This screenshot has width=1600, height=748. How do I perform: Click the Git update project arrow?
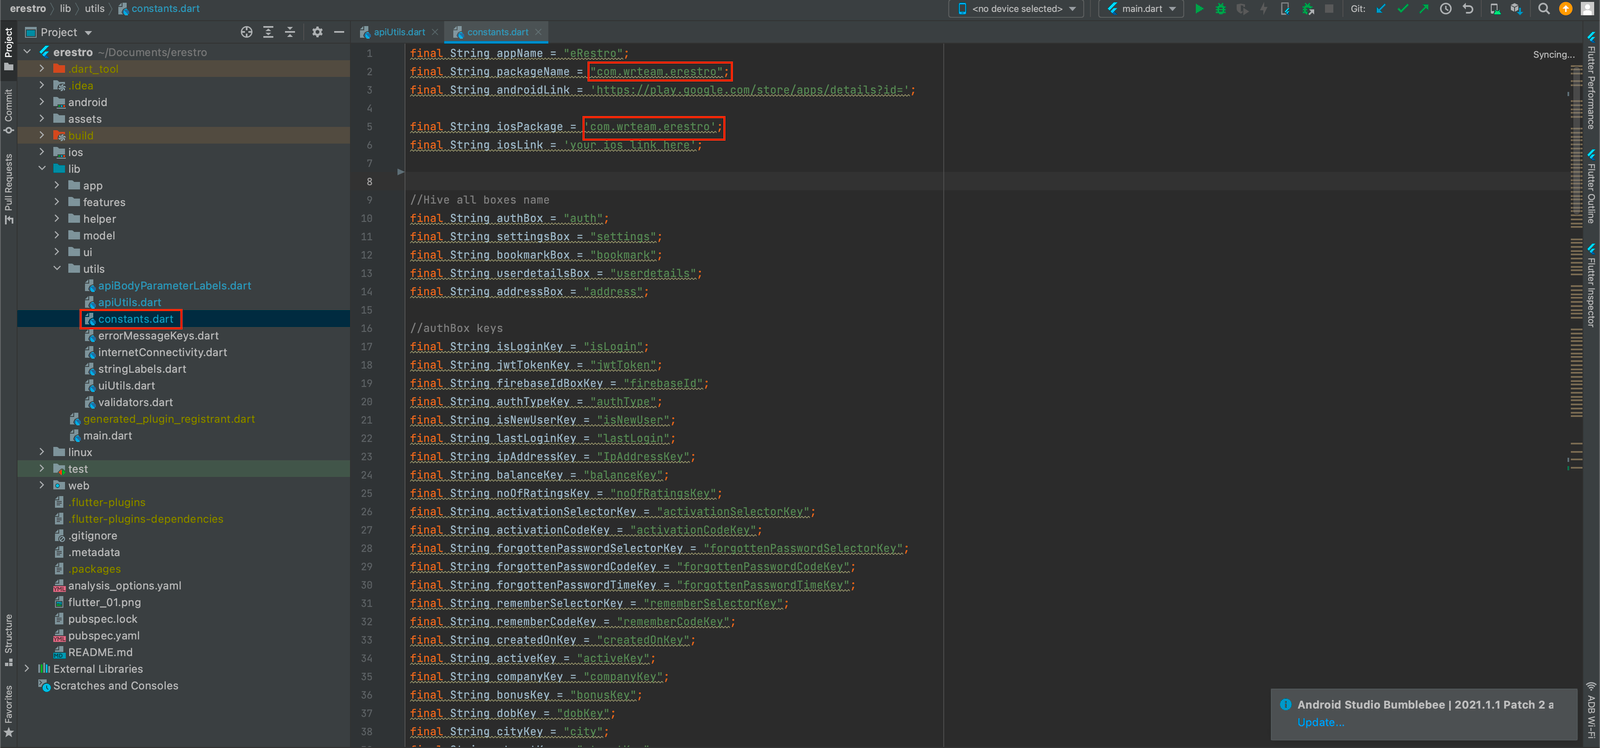pos(1381,9)
